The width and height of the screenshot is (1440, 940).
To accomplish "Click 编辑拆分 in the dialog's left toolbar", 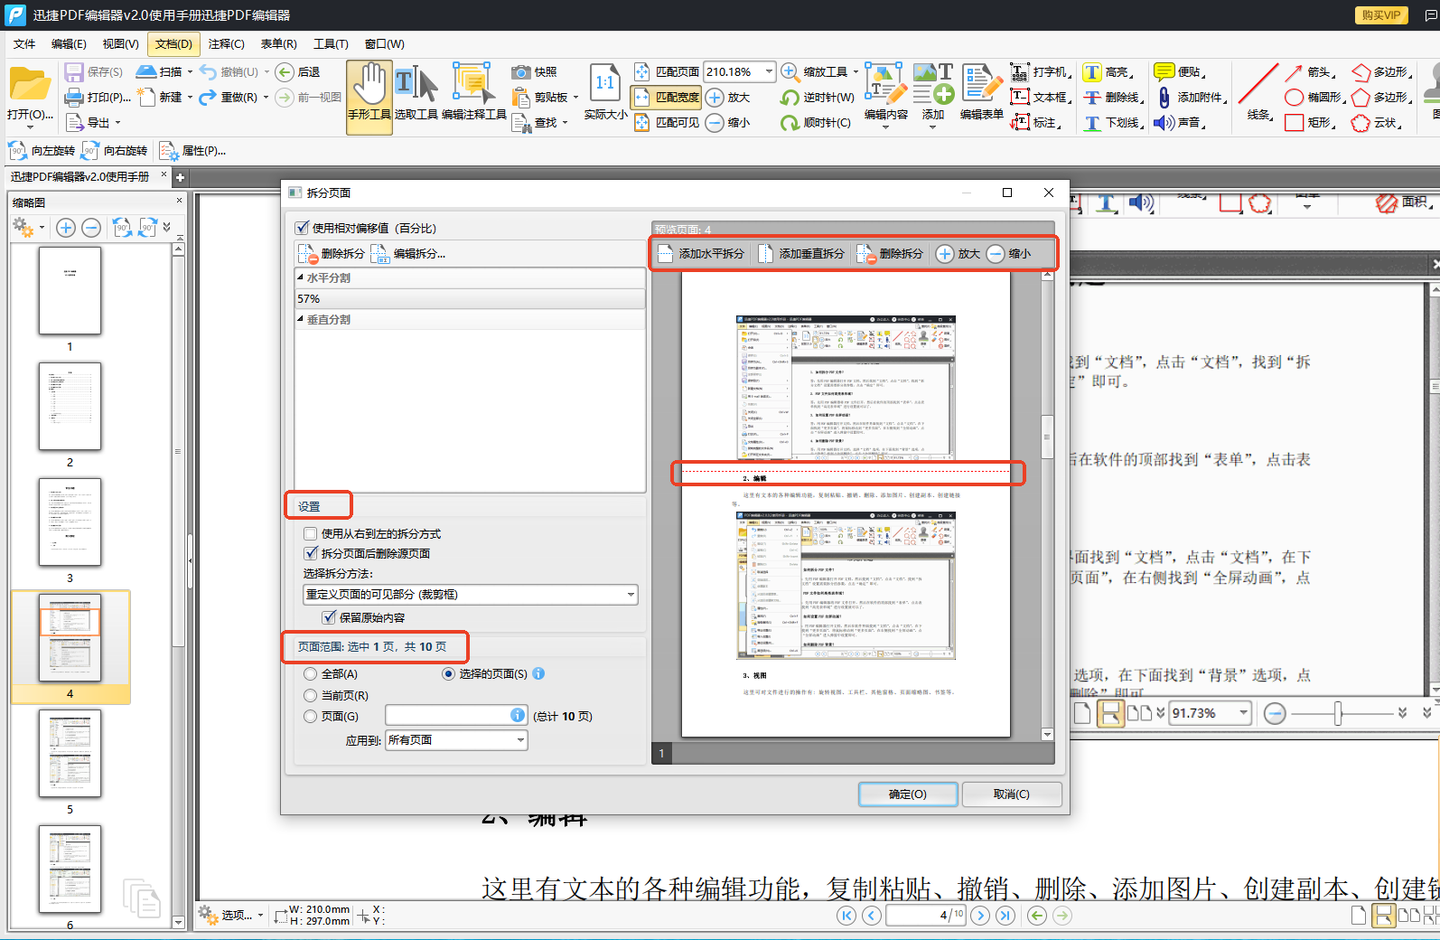I will [x=409, y=253].
